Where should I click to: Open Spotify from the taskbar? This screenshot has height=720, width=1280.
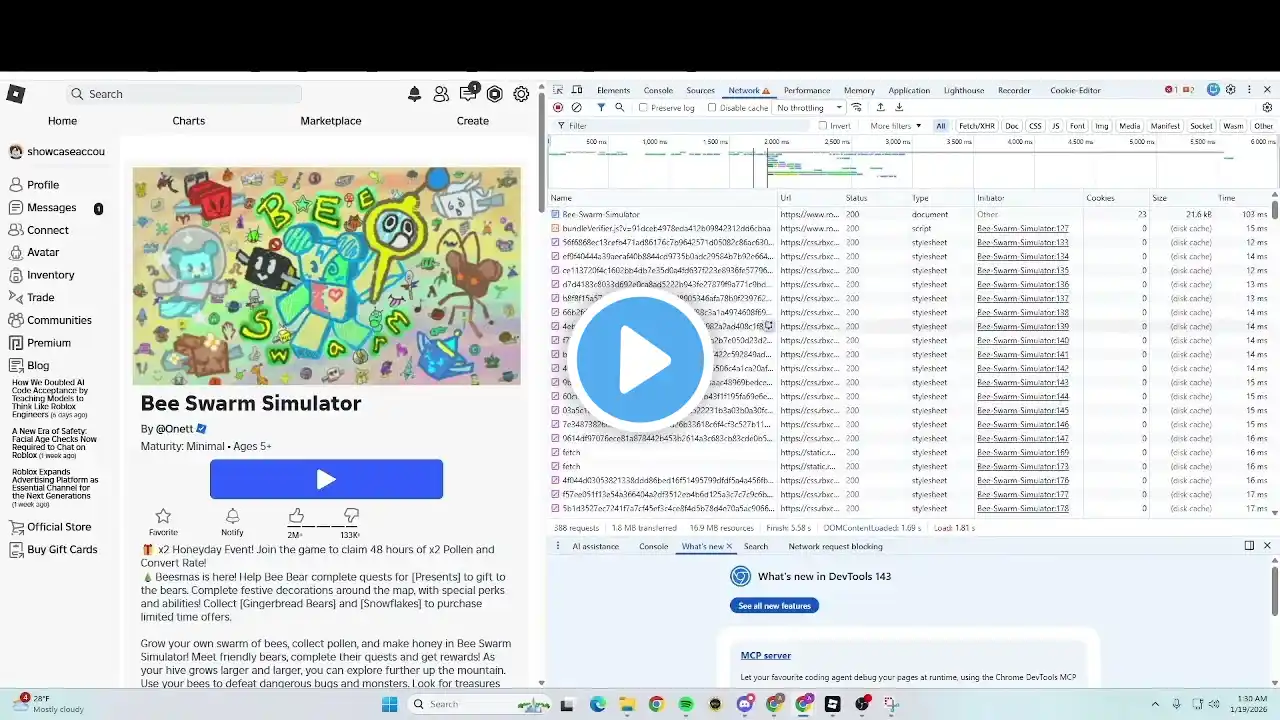686,704
